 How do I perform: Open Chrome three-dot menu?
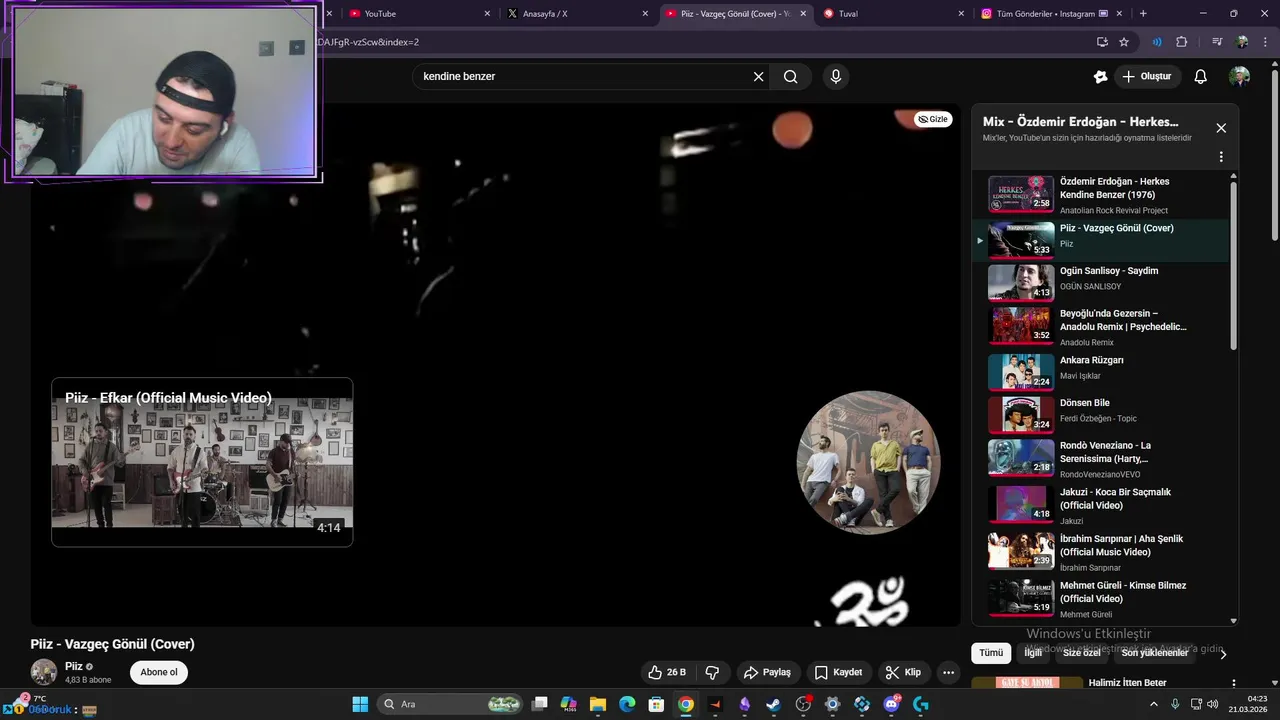pos(1264,42)
